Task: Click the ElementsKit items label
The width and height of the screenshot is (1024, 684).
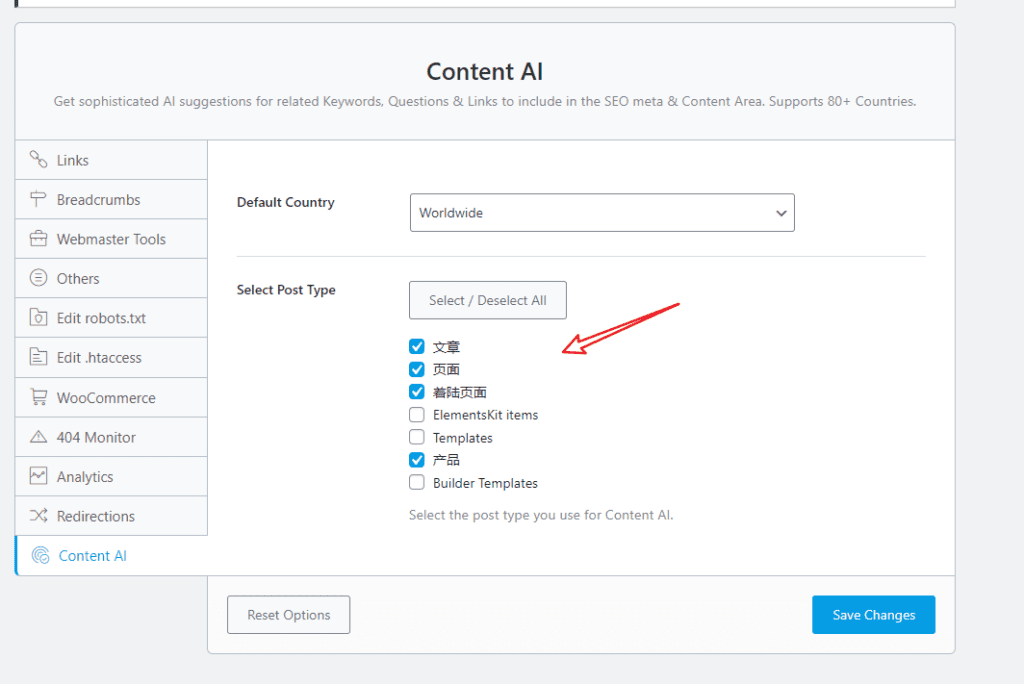Action: 485,415
